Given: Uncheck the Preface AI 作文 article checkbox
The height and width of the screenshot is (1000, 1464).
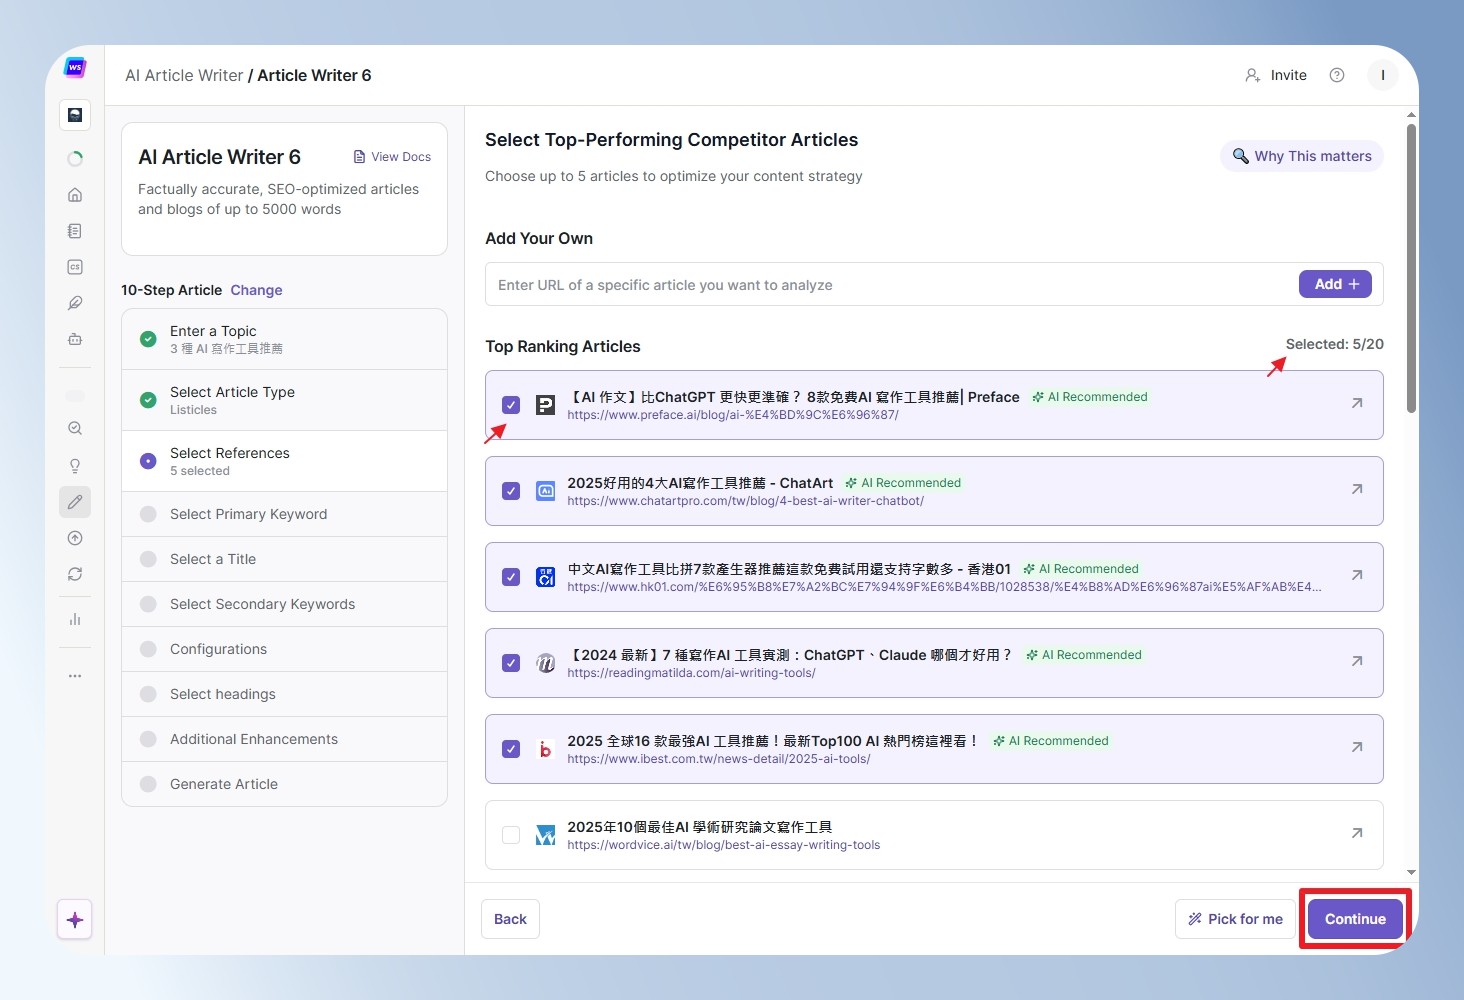Looking at the screenshot, I should pyautogui.click(x=511, y=405).
